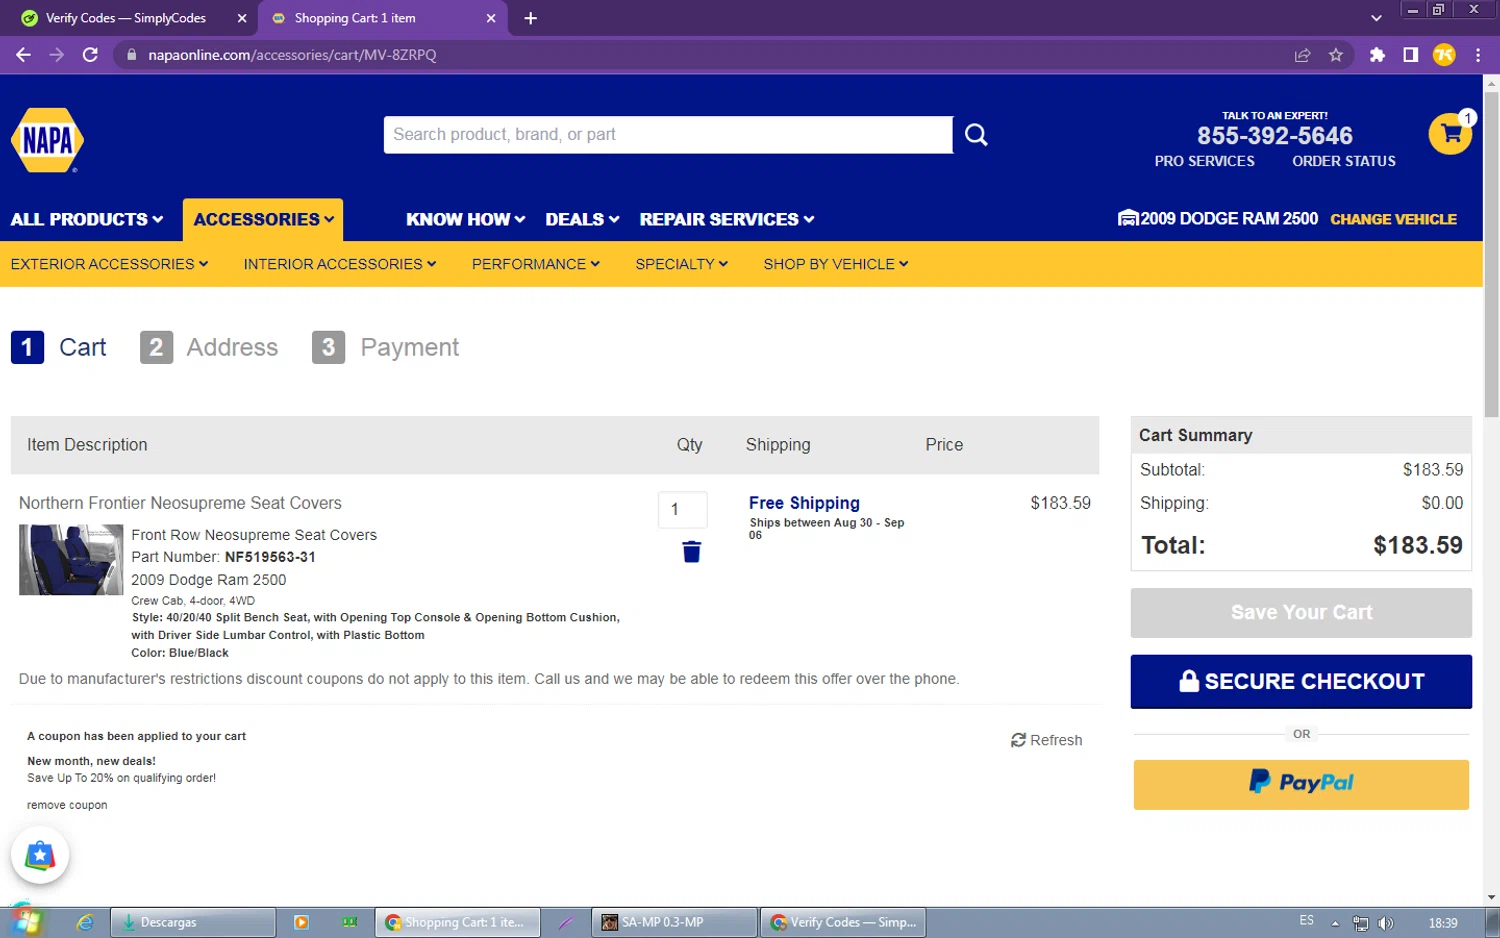This screenshot has height=938, width=1500.
Task: Open a new browser tab
Action: pyautogui.click(x=531, y=18)
